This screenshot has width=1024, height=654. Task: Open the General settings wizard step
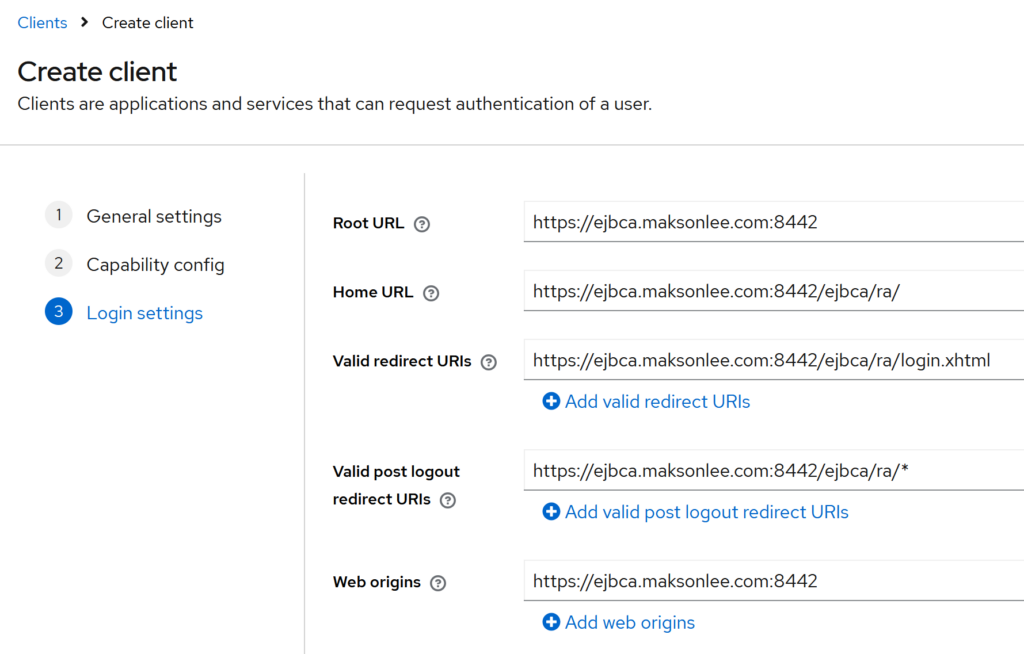pyautogui.click(x=154, y=216)
